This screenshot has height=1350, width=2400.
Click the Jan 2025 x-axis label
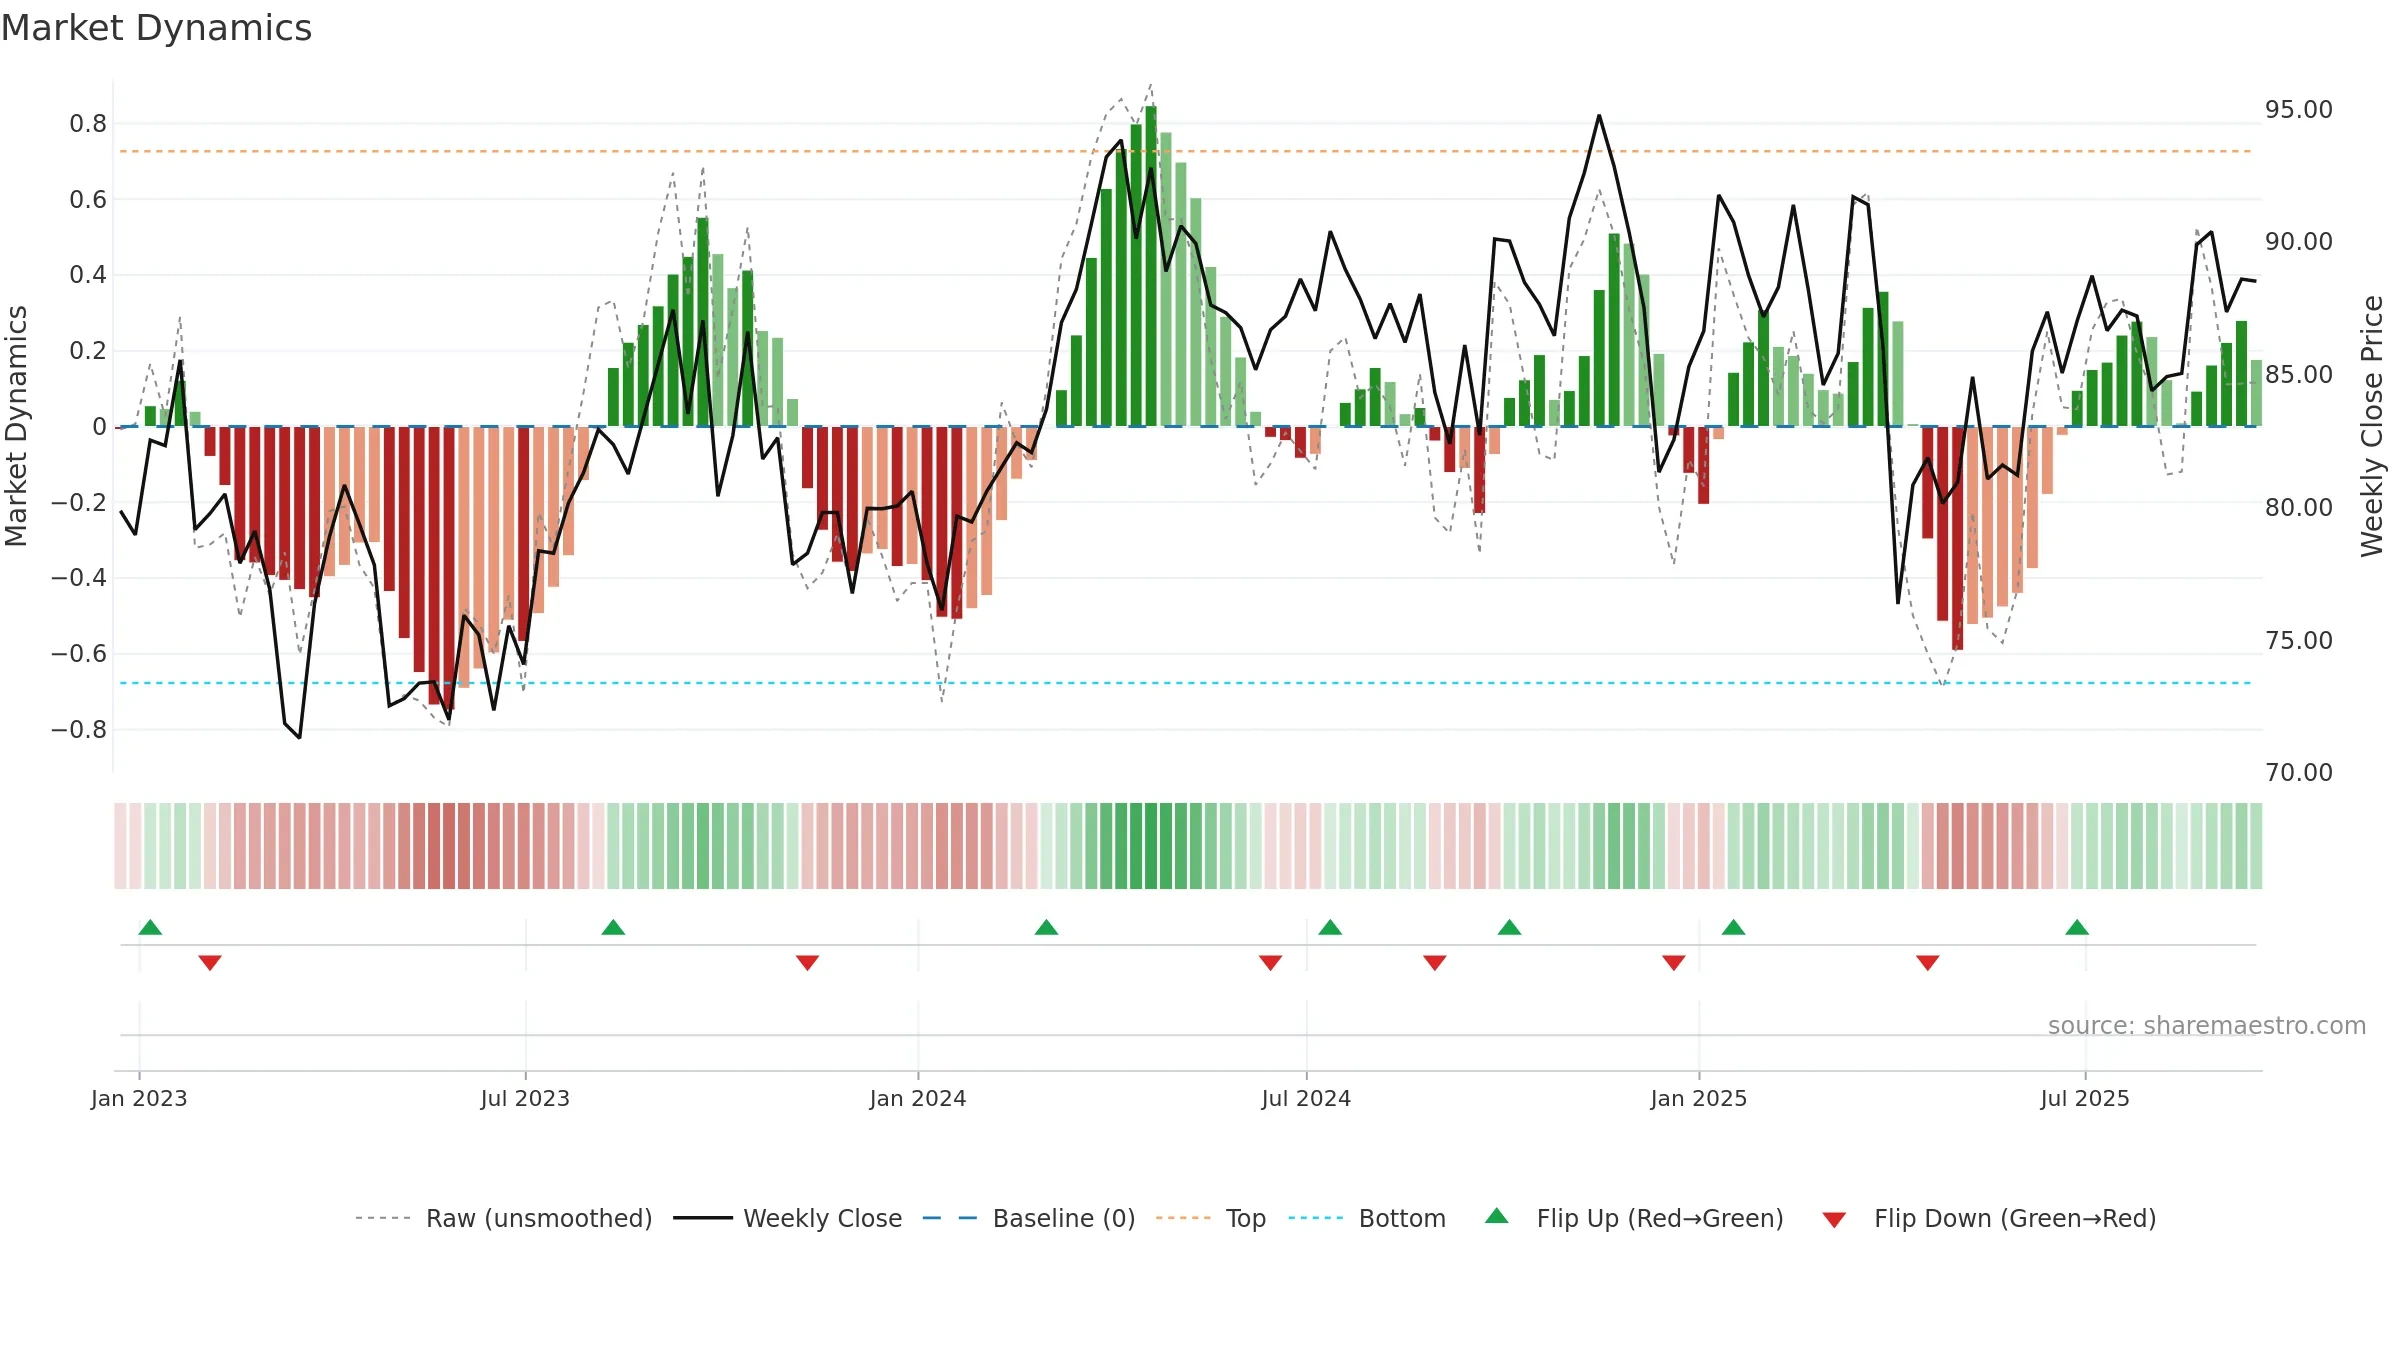(x=1699, y=1098)
